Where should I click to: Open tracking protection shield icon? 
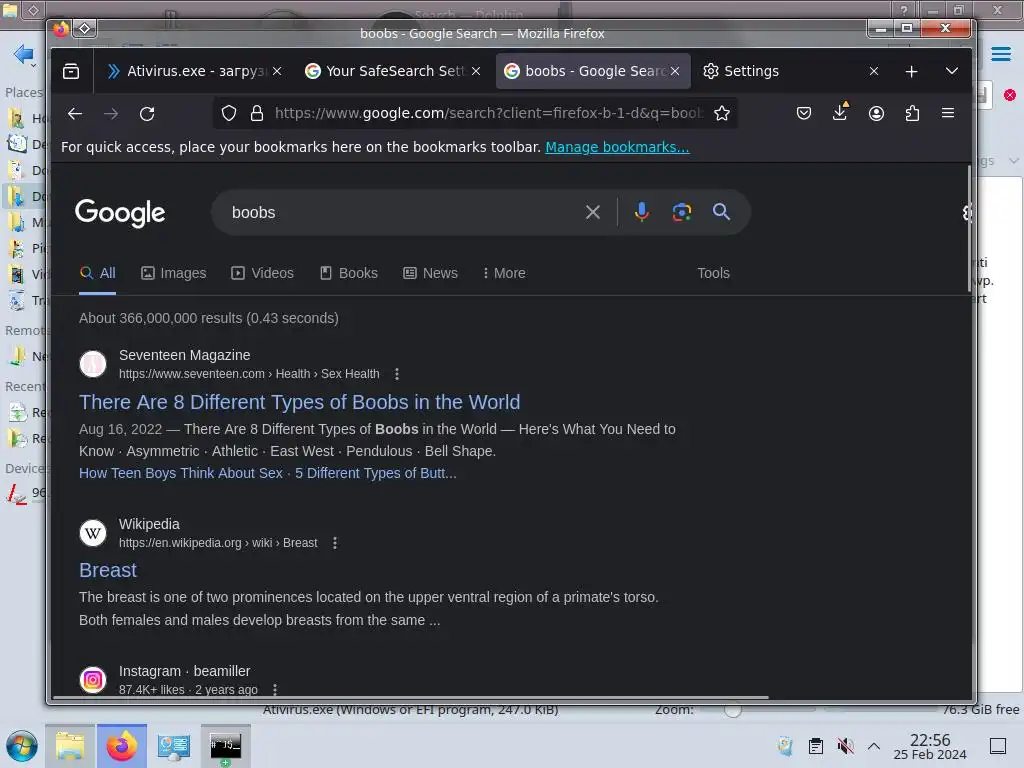[229, 114]
